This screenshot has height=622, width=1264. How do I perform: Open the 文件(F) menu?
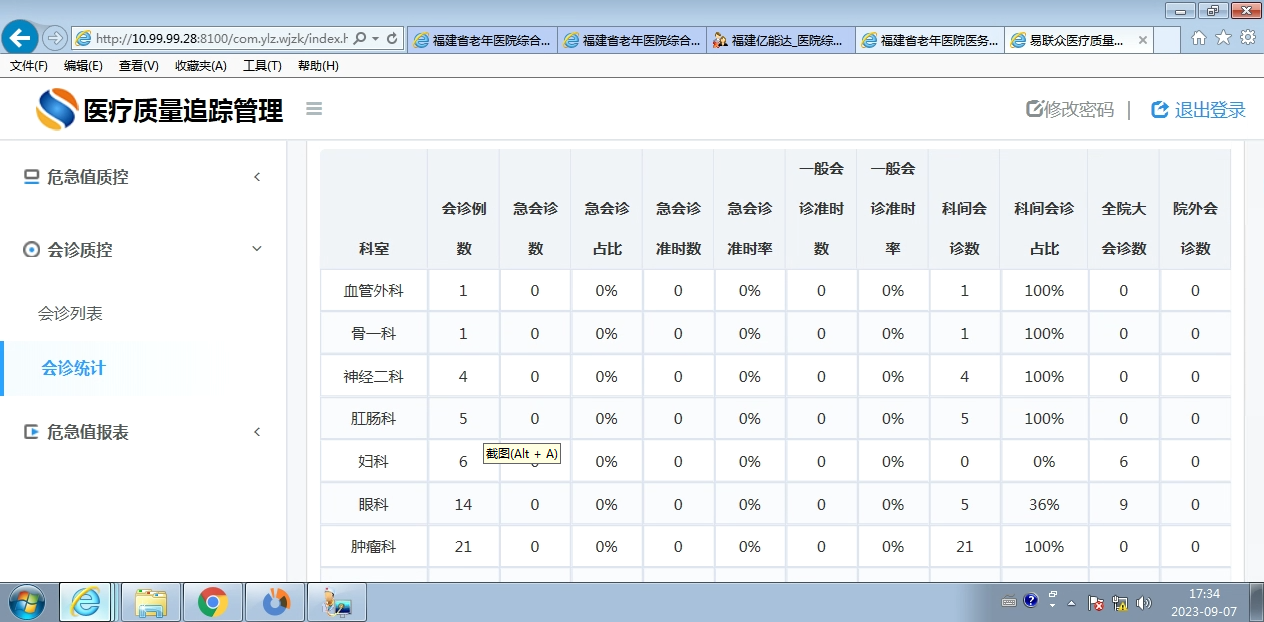point(29,66)
